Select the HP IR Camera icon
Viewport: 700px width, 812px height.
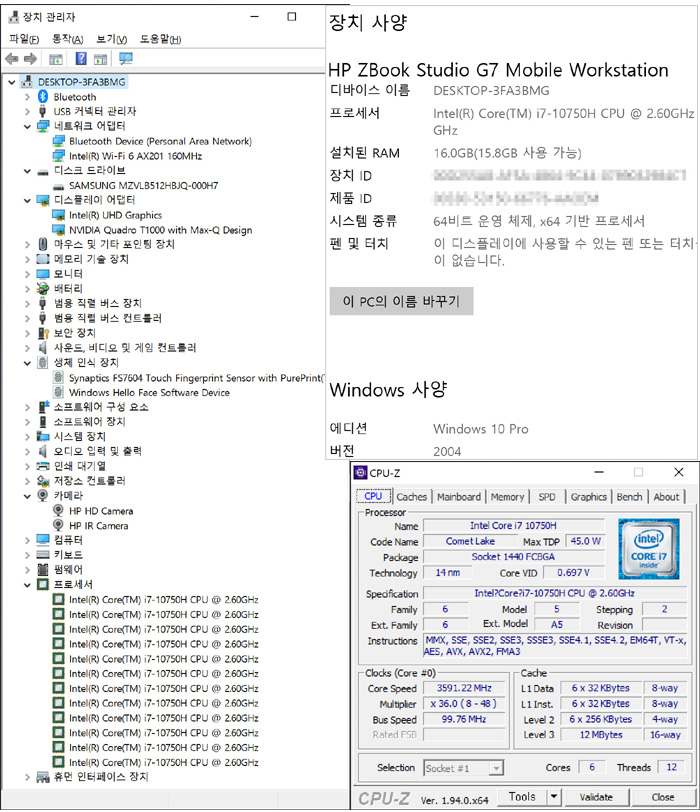click(59, 525)
